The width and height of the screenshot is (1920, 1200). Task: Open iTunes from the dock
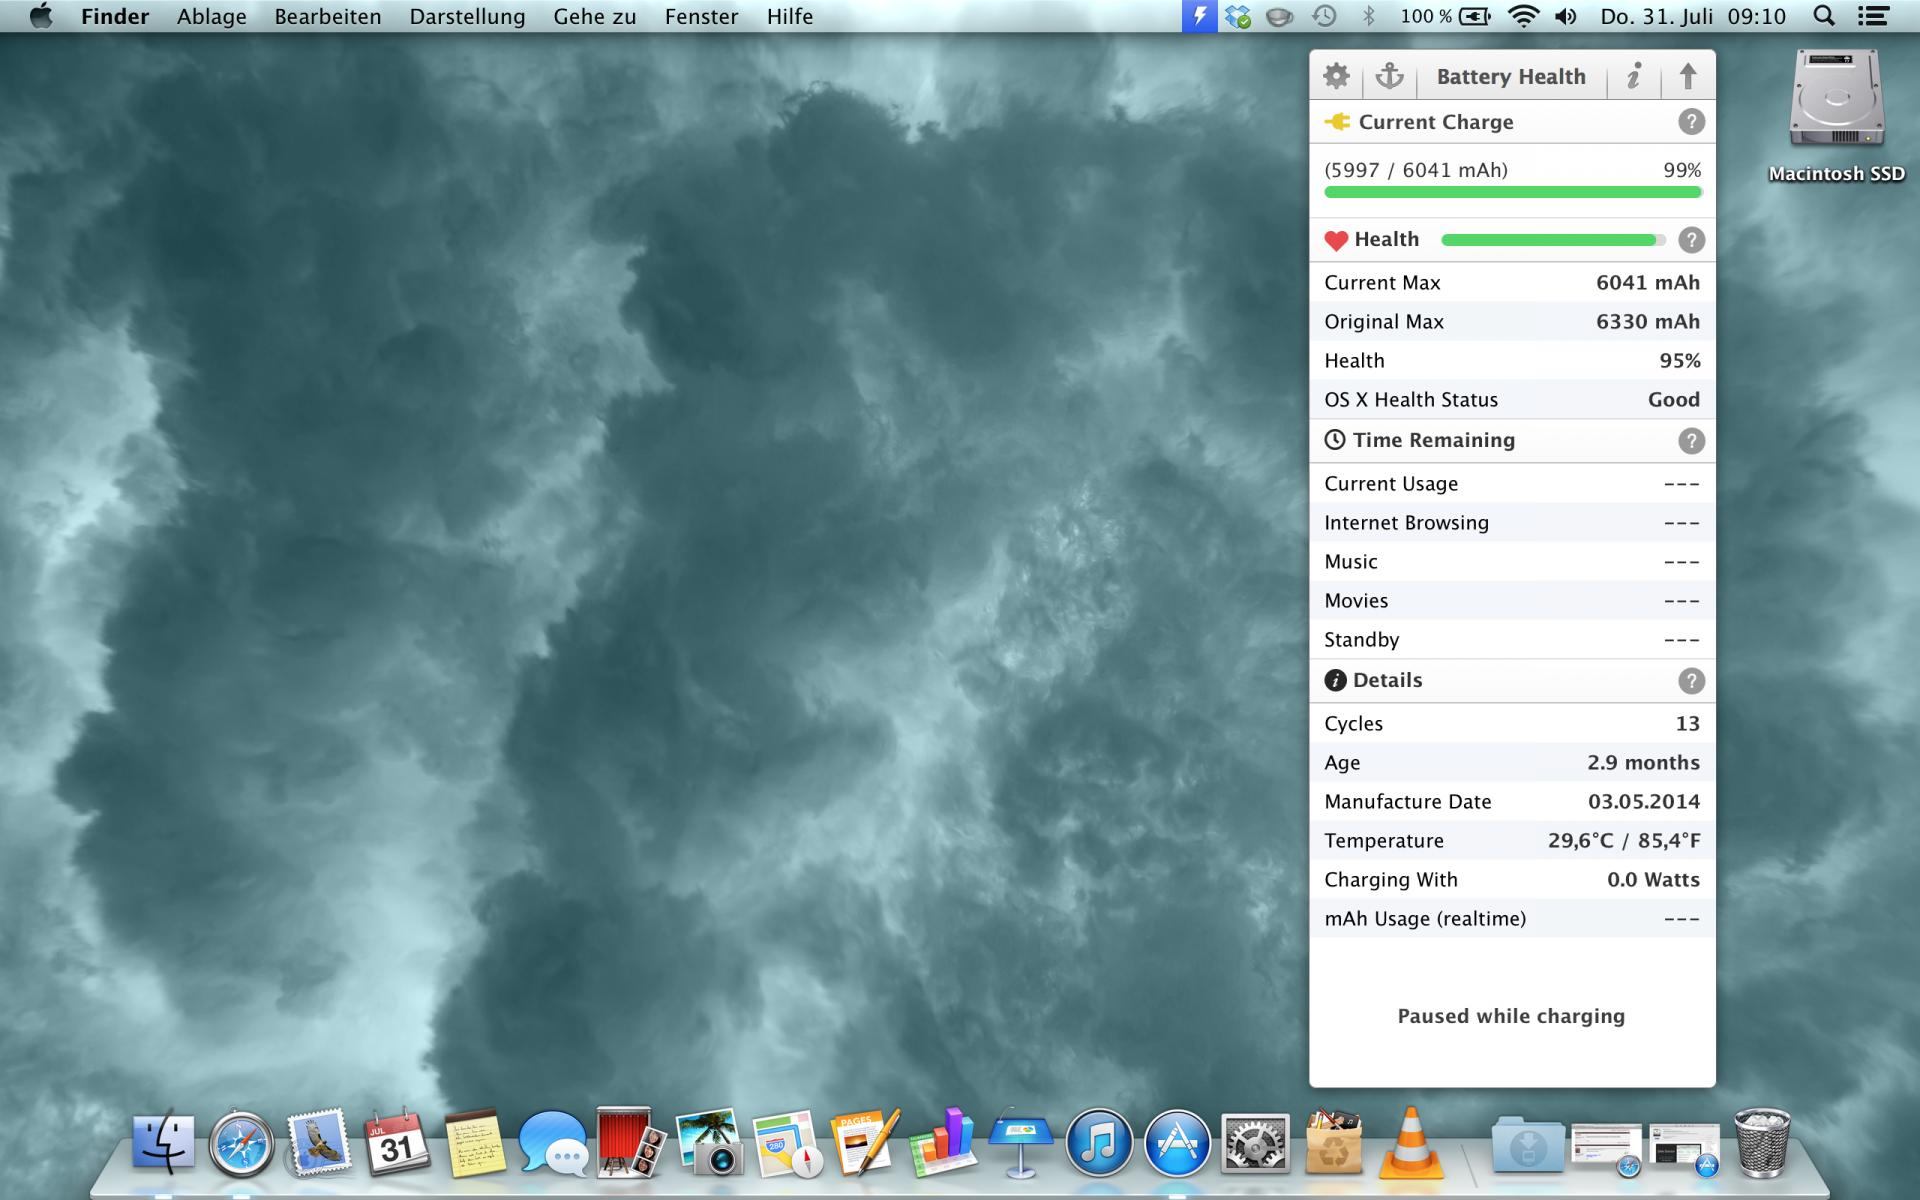(x=1099, y=1142)
